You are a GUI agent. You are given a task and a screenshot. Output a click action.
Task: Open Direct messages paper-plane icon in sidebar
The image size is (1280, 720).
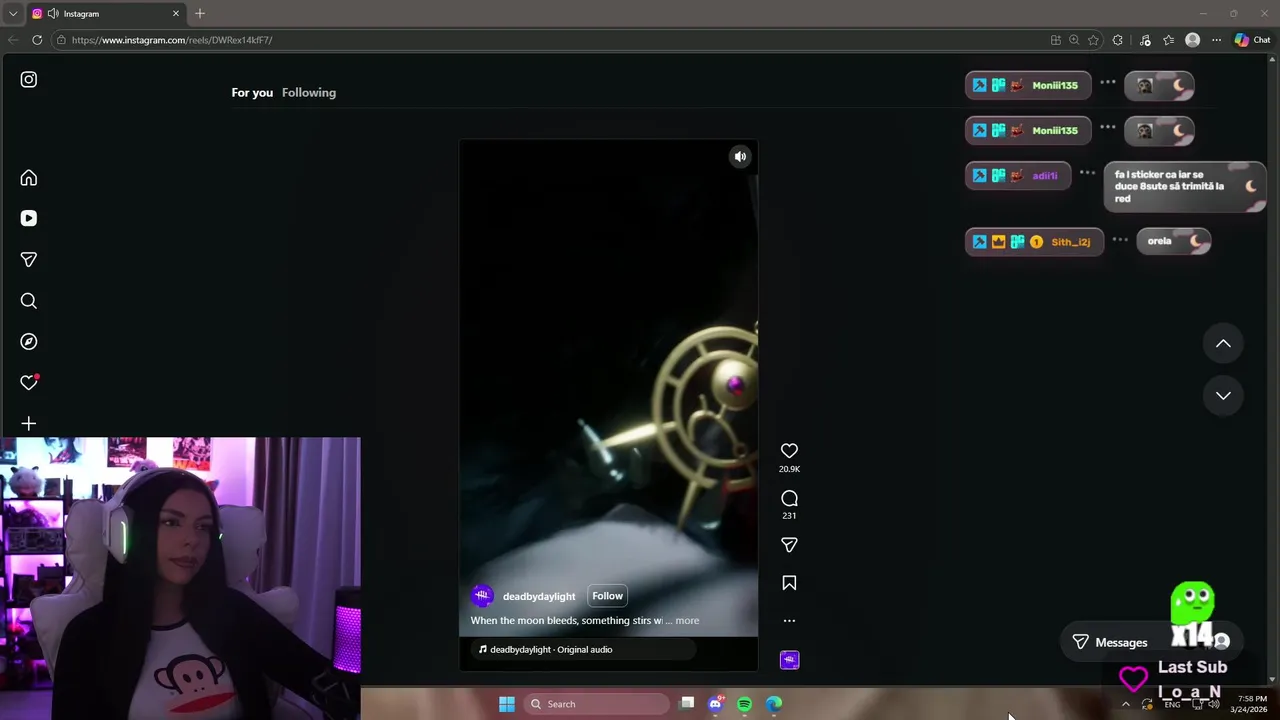(29, 259)
